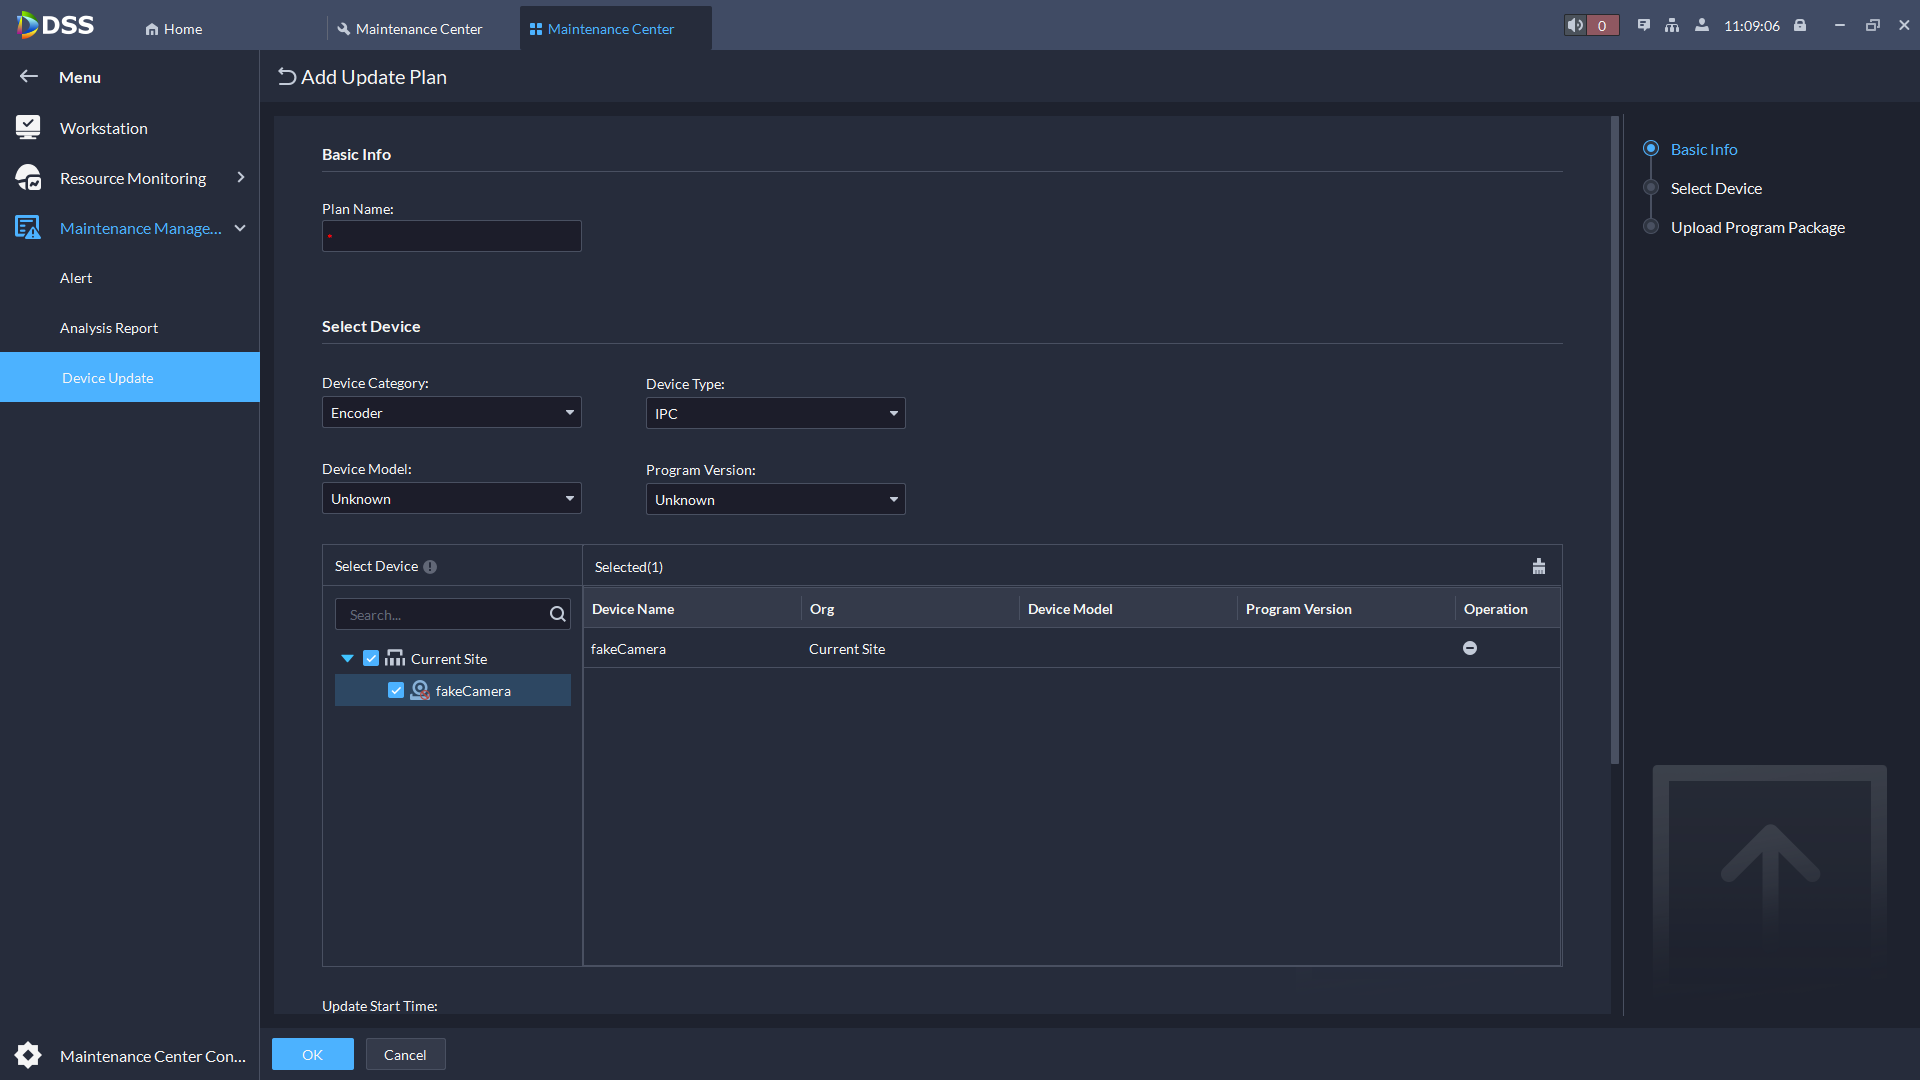Click back arrow beside Add Update Plan
1920x1080 pixels.
pos(287,77)
